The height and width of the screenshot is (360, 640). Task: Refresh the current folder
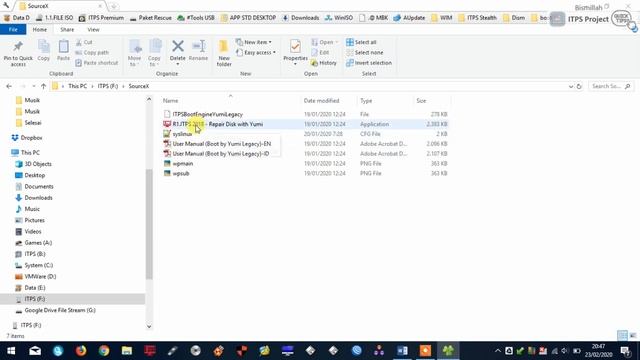(x=579, y=87)
